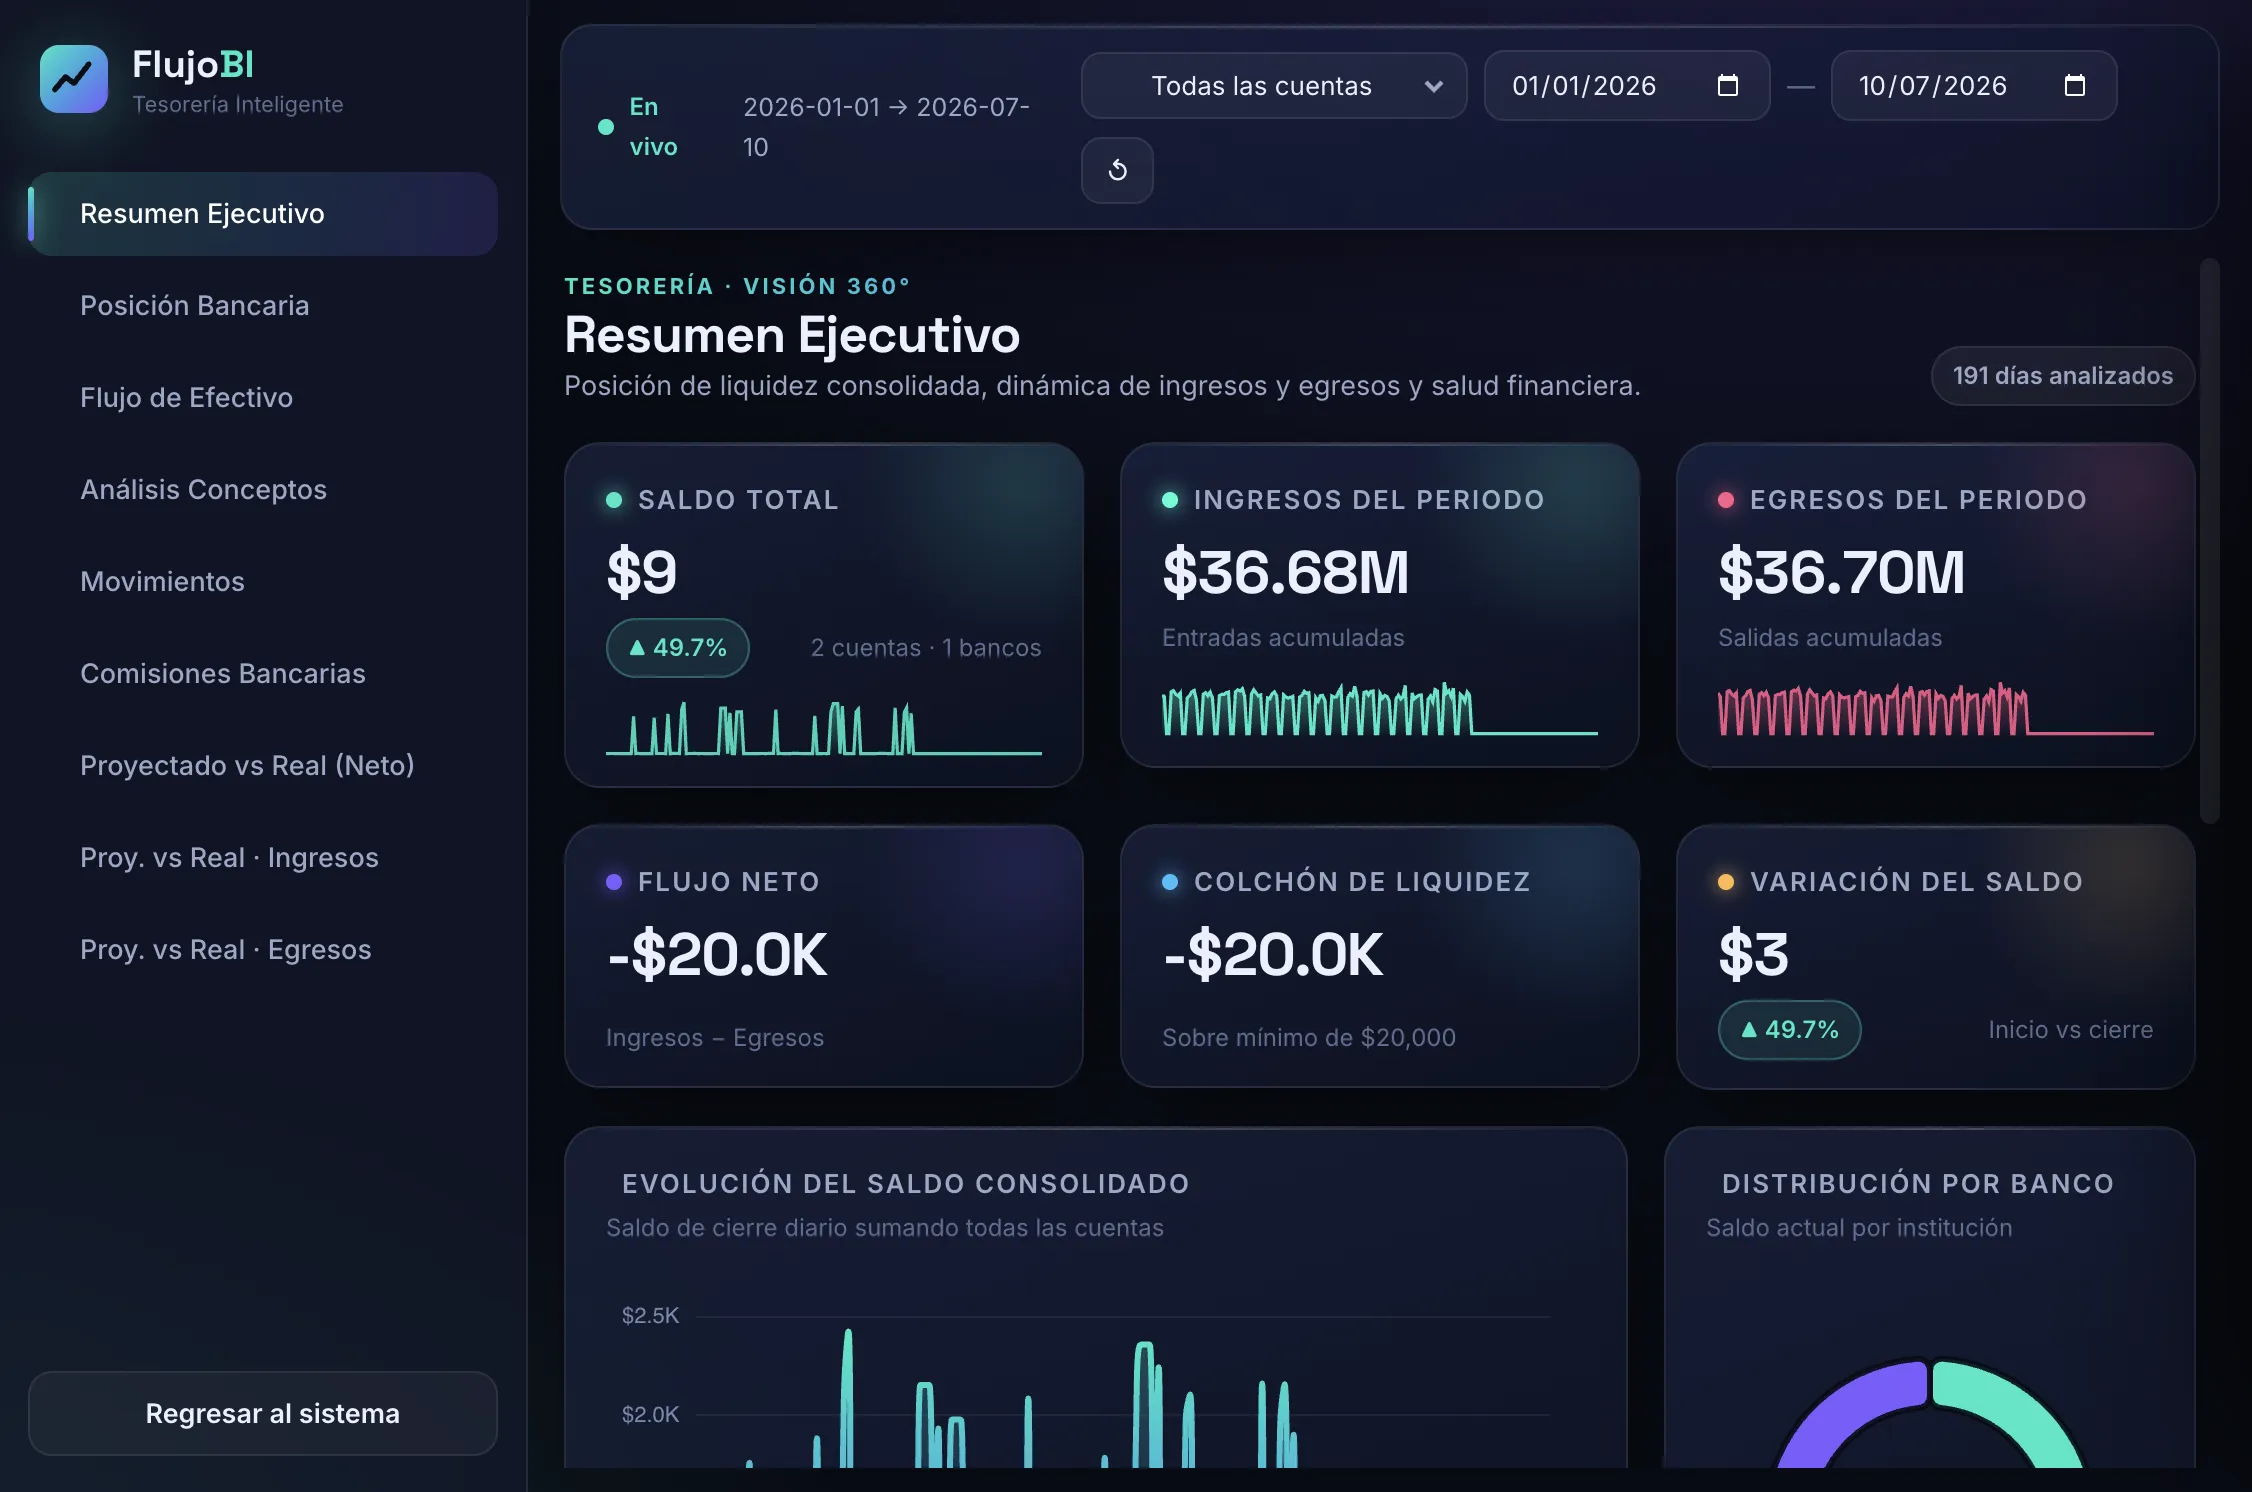Click the En vivo status indicator
Image resolution: width=2252 pixels, height=1492 pixels.
pyautogui.click(x=638, y=127)
